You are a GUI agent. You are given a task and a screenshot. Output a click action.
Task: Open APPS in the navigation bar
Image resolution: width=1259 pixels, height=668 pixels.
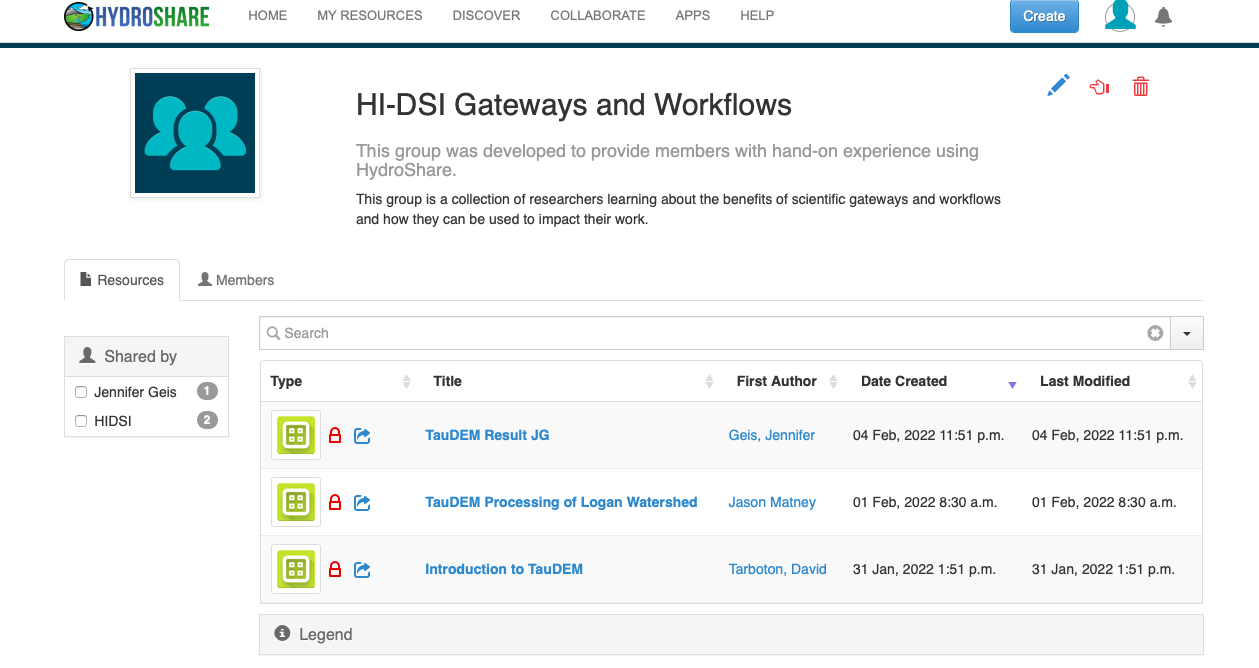693,15
